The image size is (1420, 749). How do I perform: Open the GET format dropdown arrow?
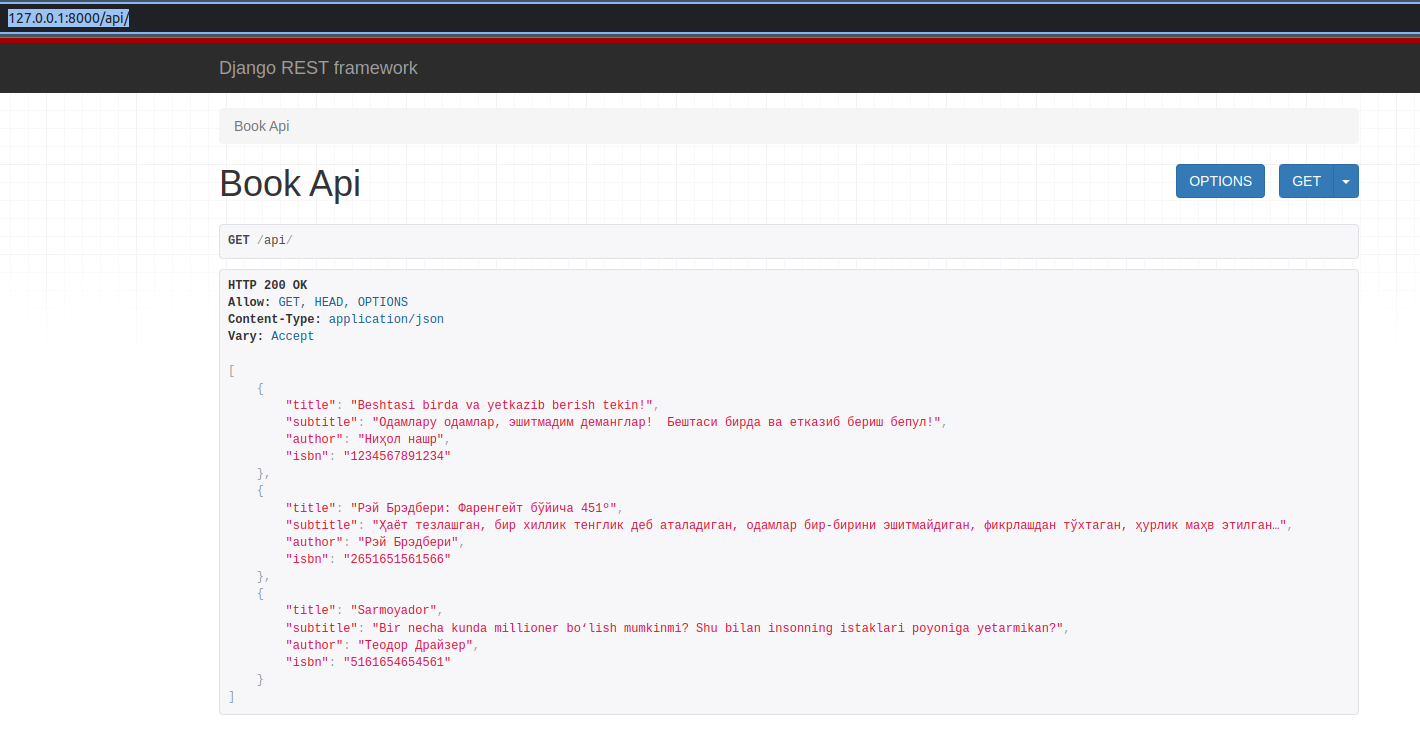click(x=1346, y=181)
